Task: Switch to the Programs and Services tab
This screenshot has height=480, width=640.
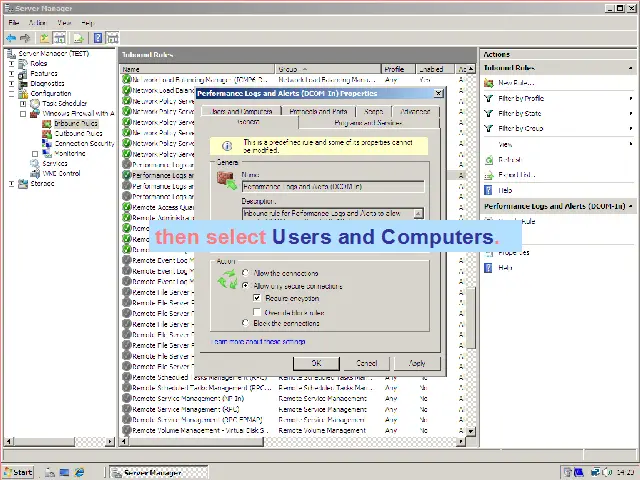Action: point(369,123)
